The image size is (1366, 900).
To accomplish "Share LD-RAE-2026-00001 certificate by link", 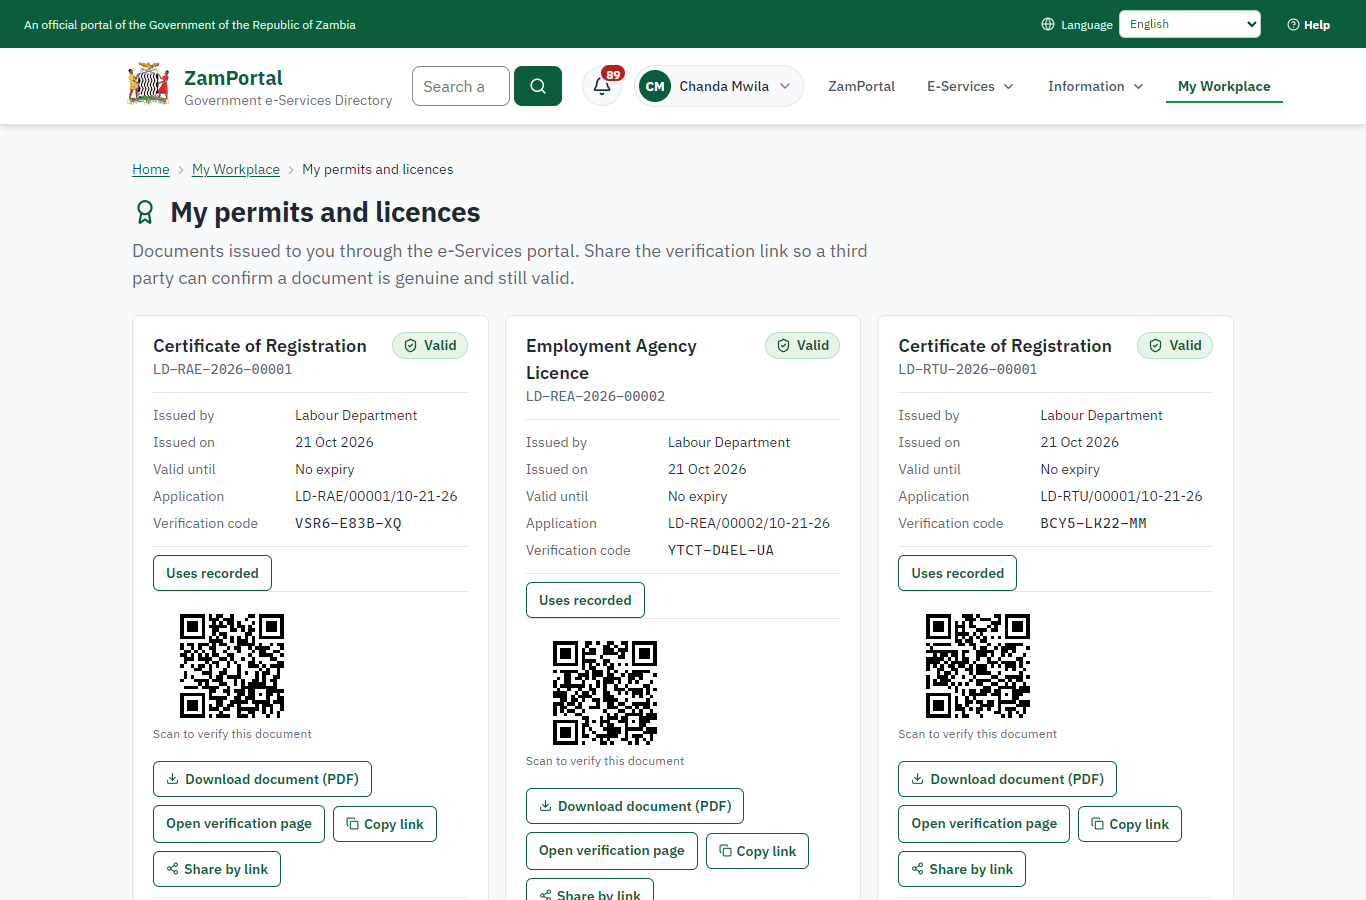I will pos(217,869).
